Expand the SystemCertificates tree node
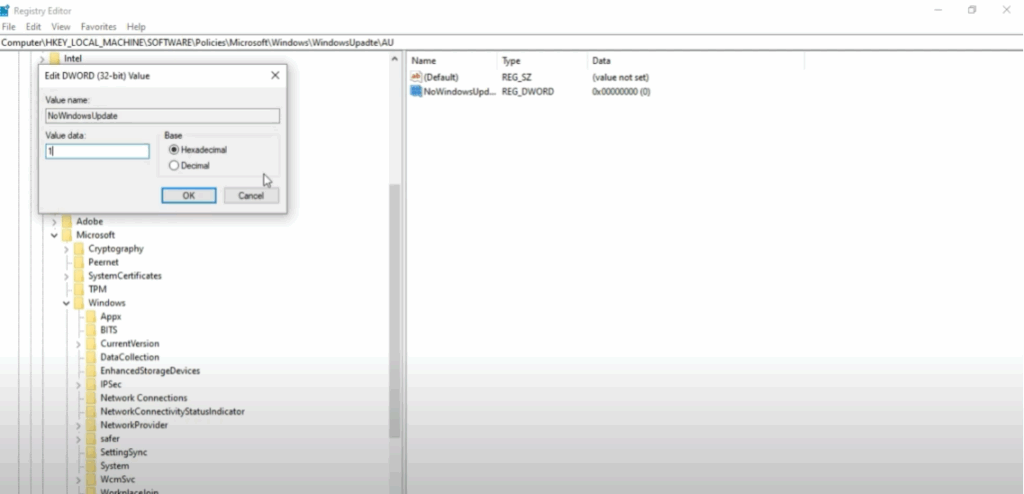 tap(66, 276)
